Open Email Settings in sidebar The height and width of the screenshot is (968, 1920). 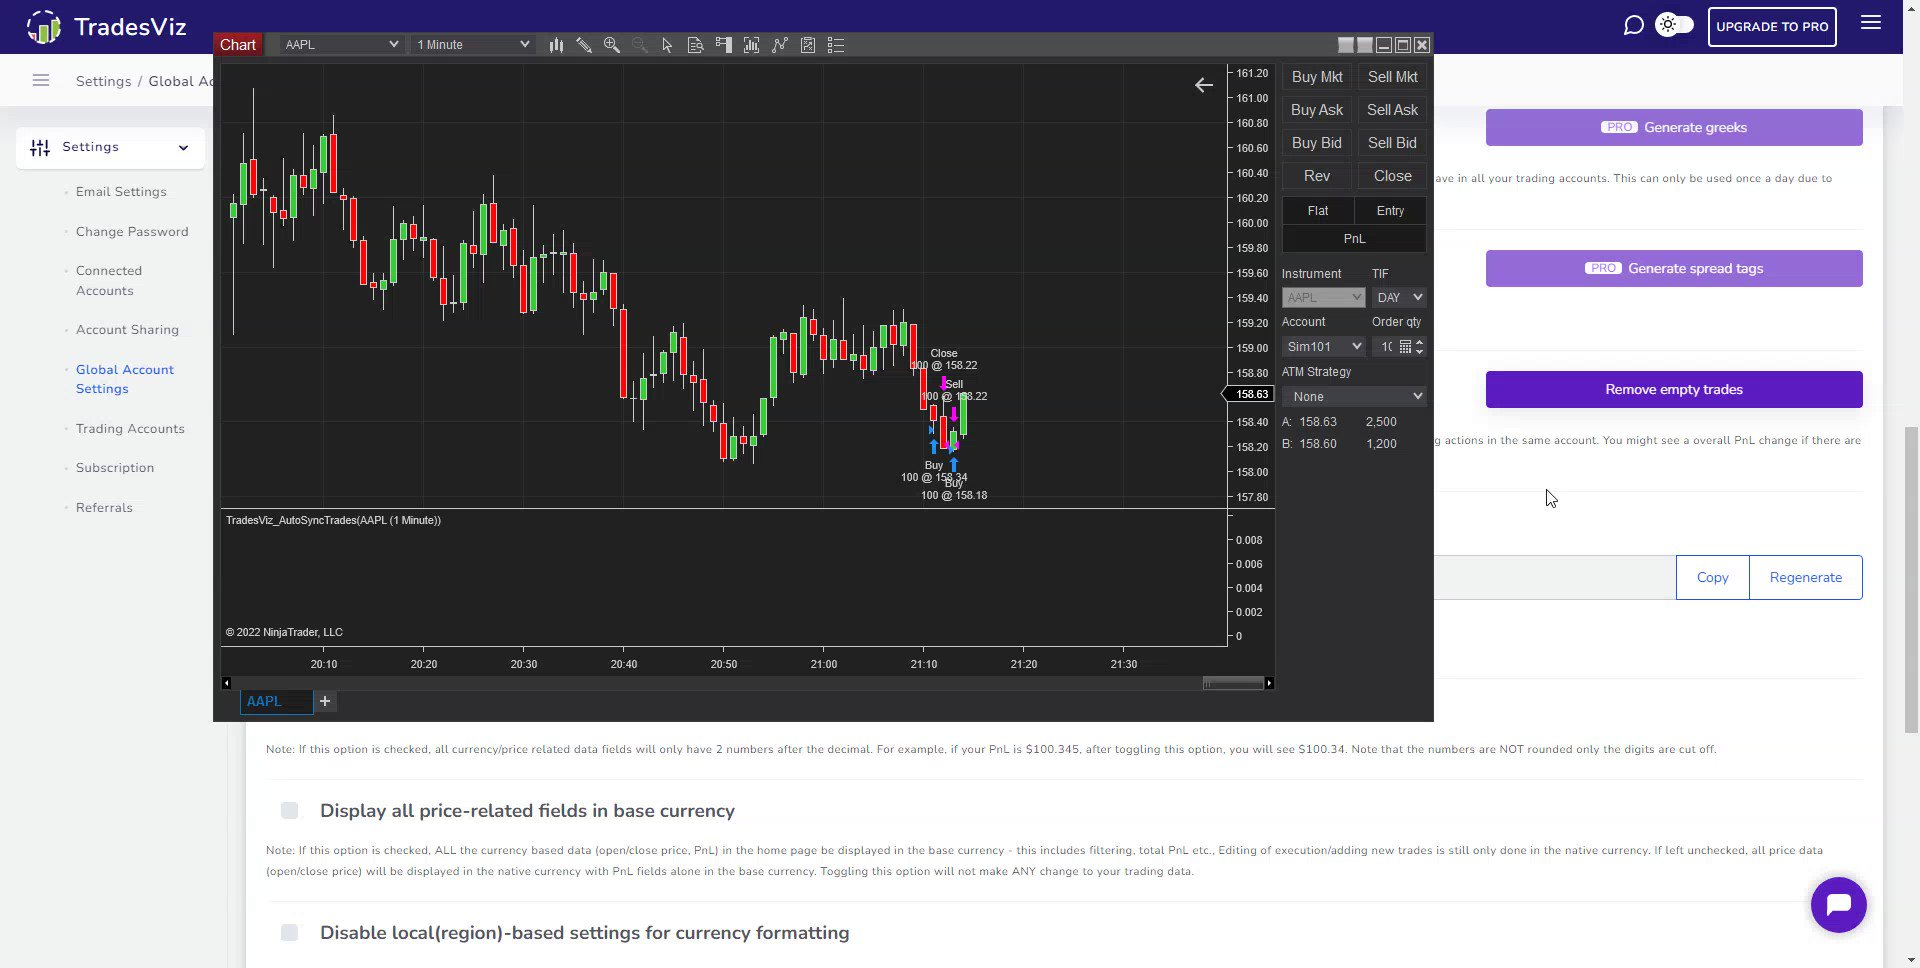(x=121, y=192)
